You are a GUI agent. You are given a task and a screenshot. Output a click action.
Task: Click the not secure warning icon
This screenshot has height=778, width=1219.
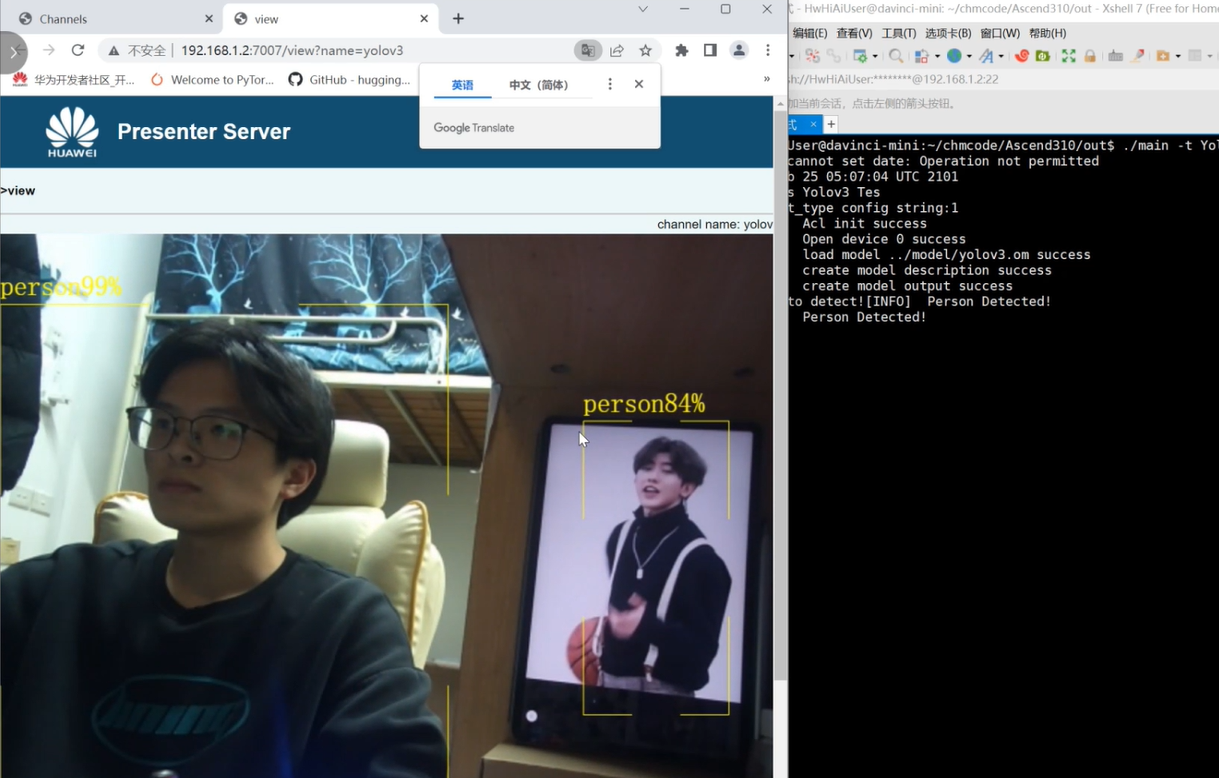[114, 50]
